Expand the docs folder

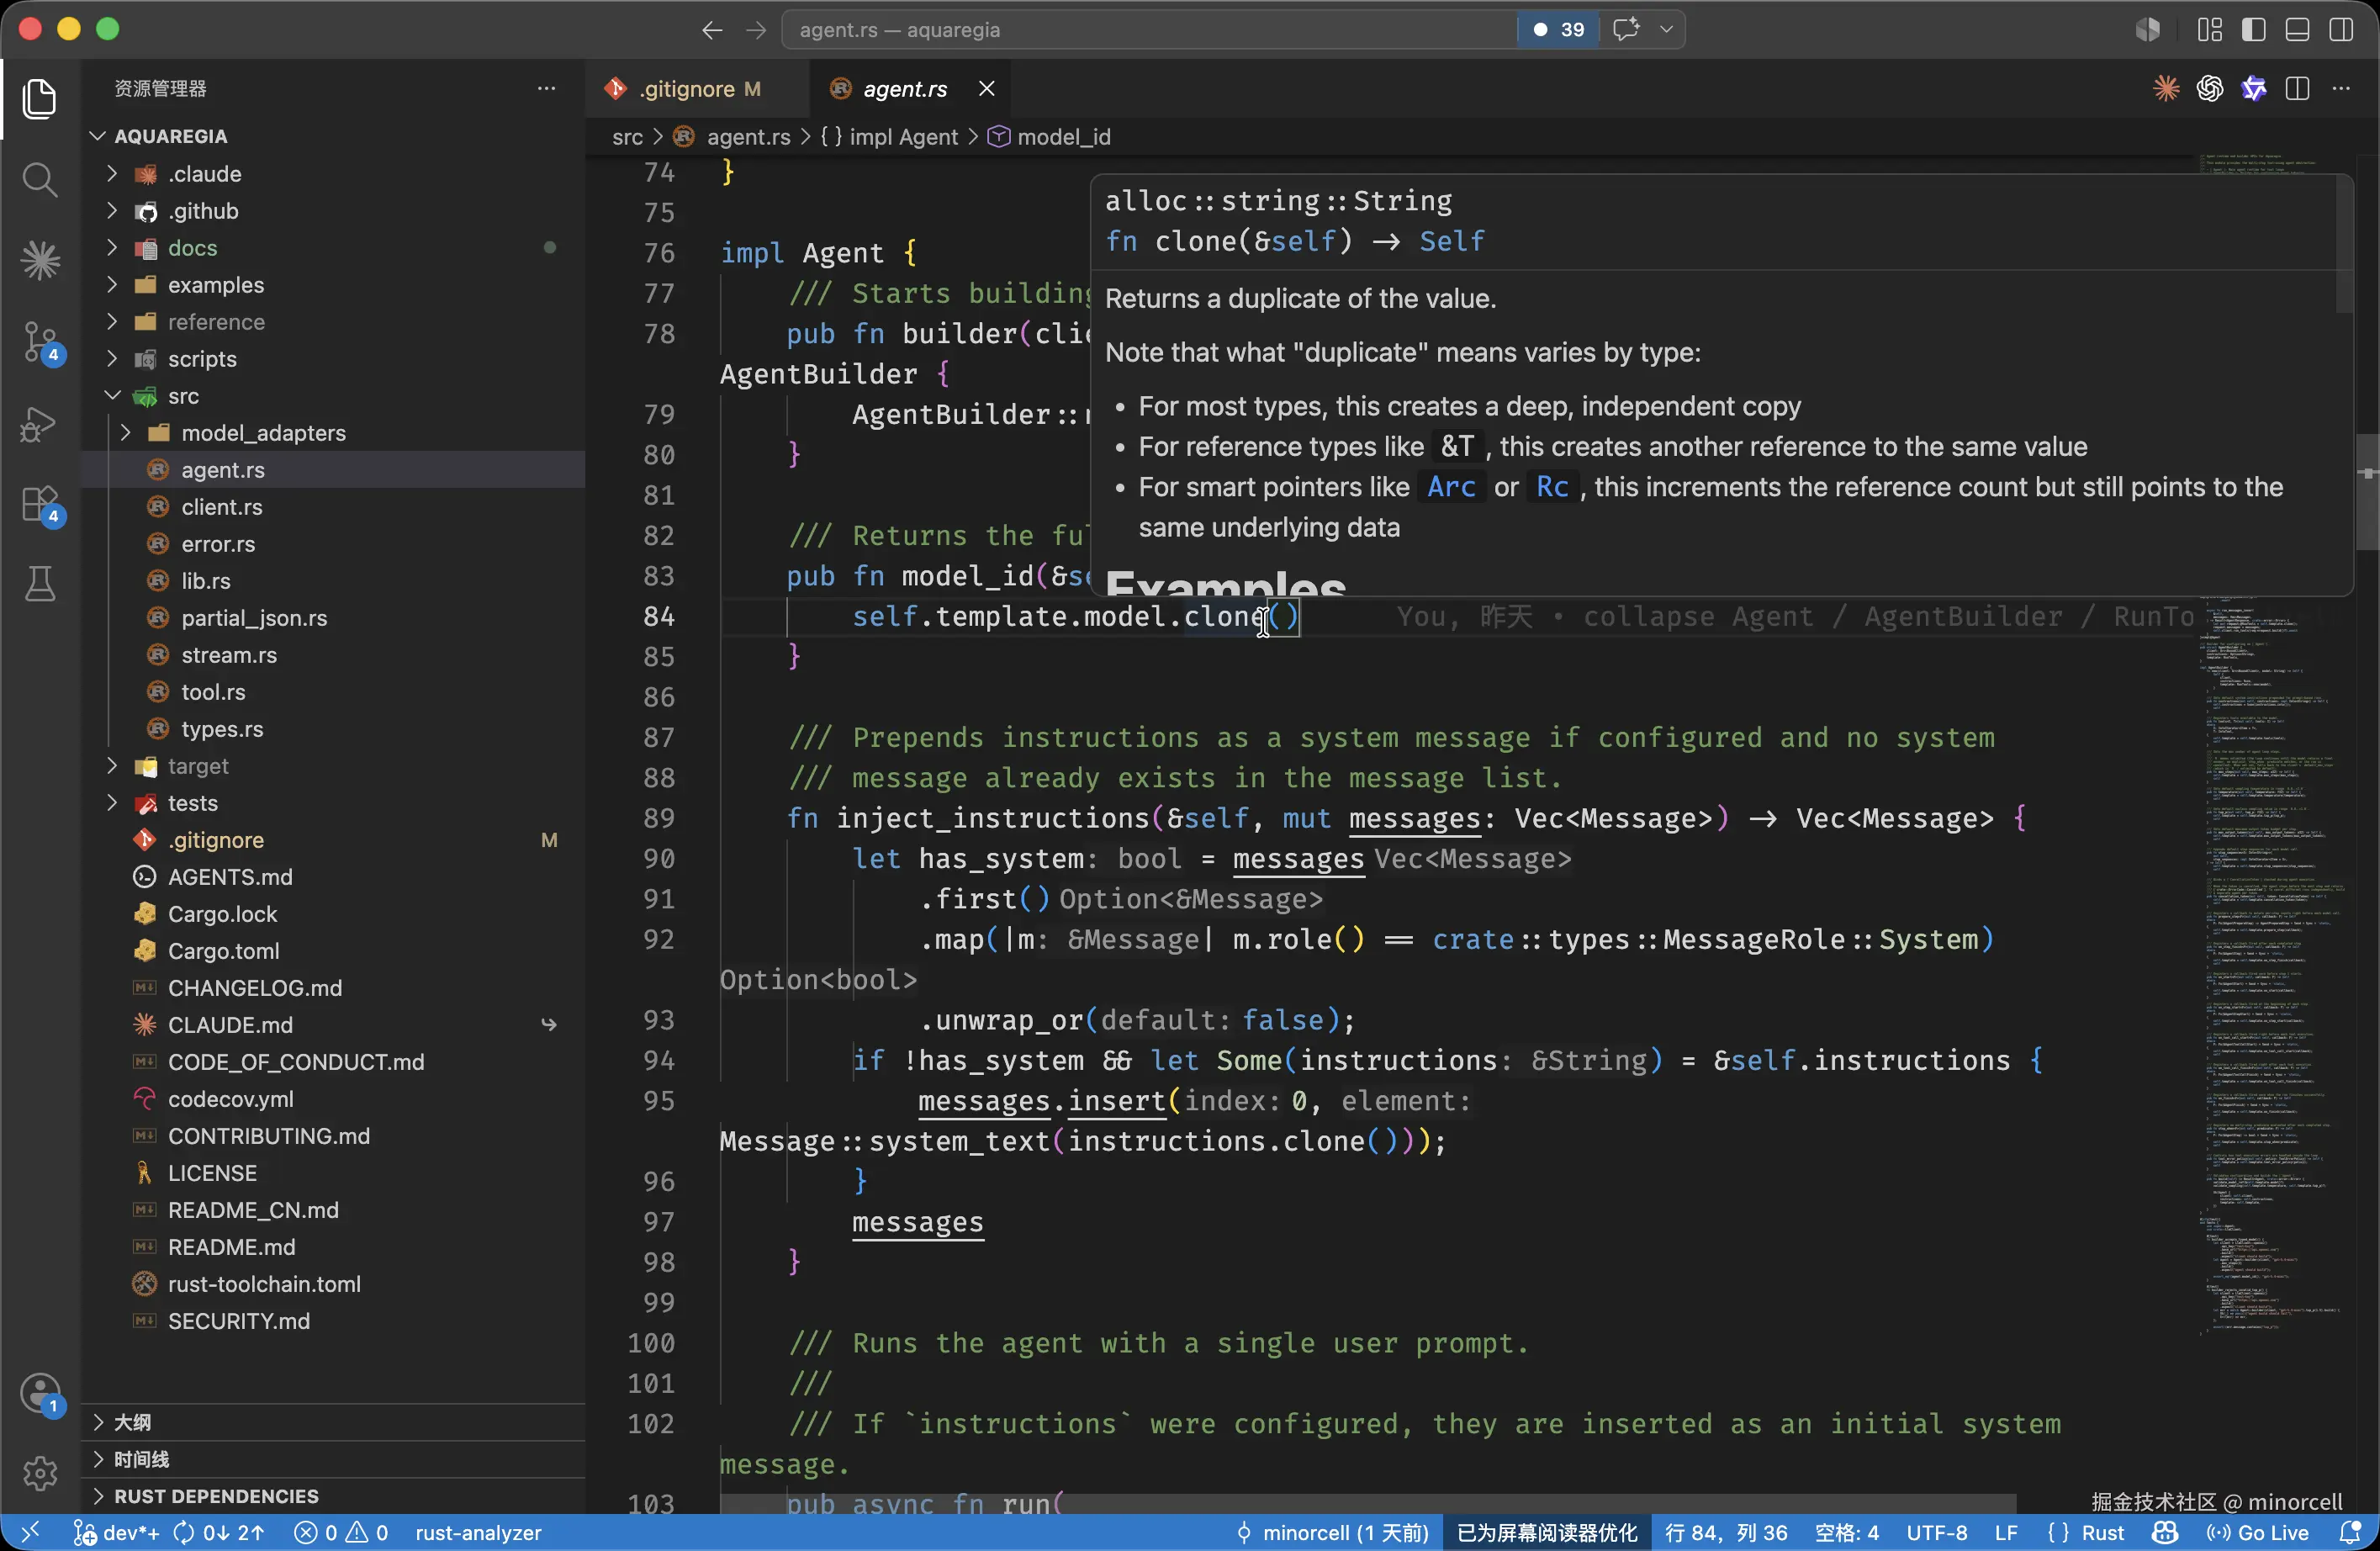tap(113, 248)
